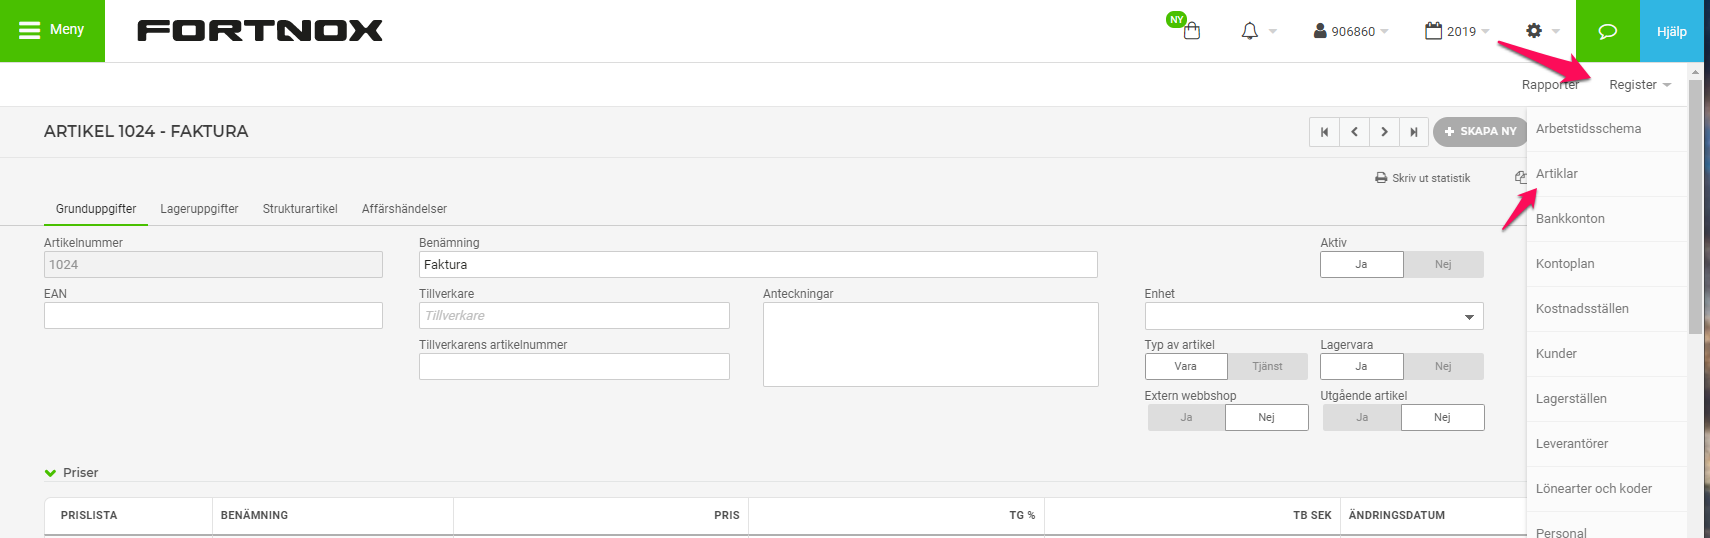Click the EAN input field
The image size is (1710, 538).
click(x=213, y=316)
